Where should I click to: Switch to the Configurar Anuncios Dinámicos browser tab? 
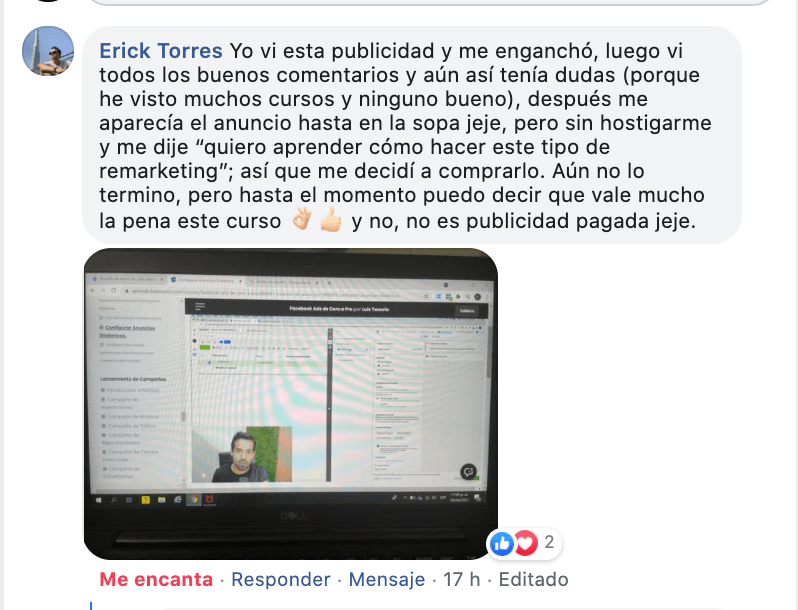(x=207, y=281)
